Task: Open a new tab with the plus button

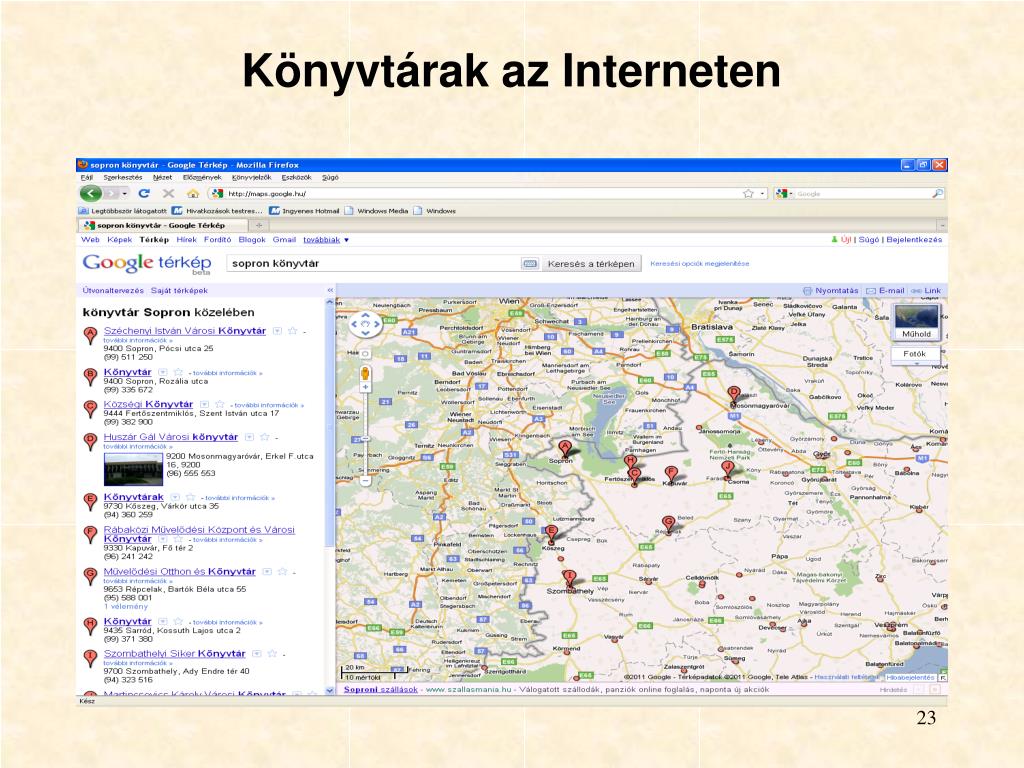Action: pyautogui.click(x=259, y=225)
